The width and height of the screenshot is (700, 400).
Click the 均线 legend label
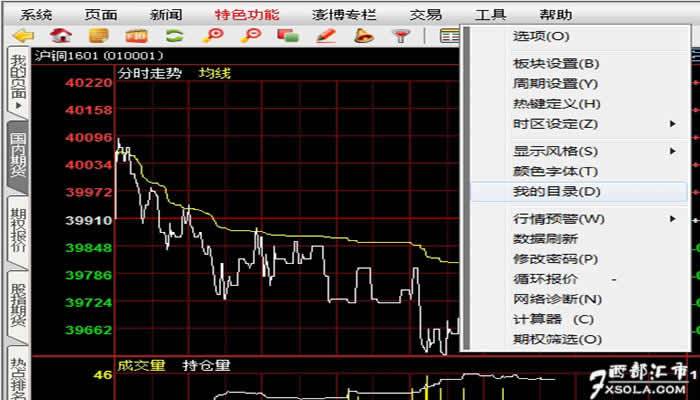point(215,73)
